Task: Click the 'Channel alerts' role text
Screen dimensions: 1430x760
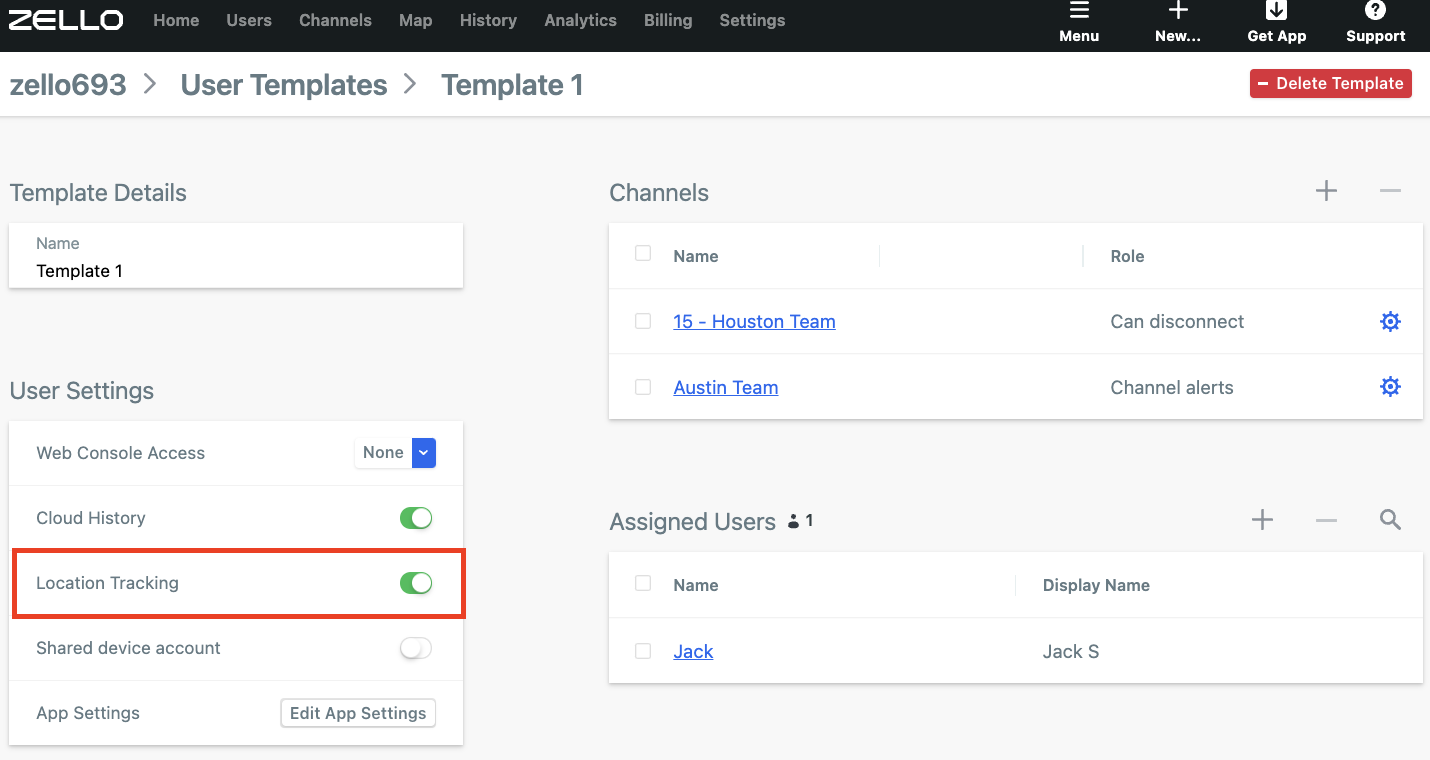Action: click(1172, 388)
